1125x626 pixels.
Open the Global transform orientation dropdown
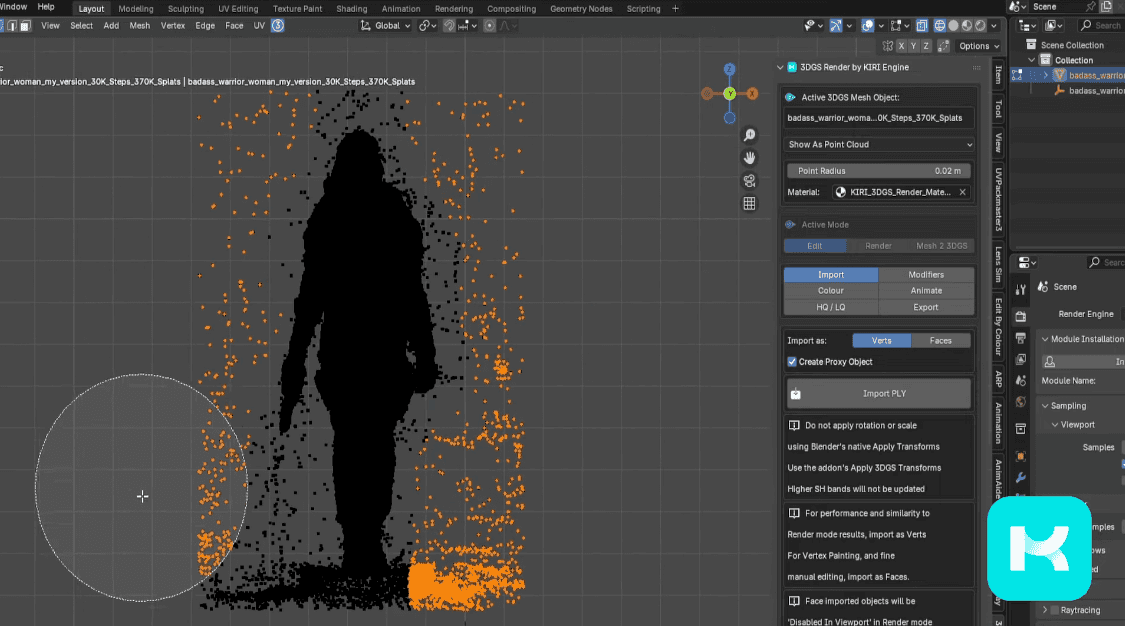coord(386,26)
